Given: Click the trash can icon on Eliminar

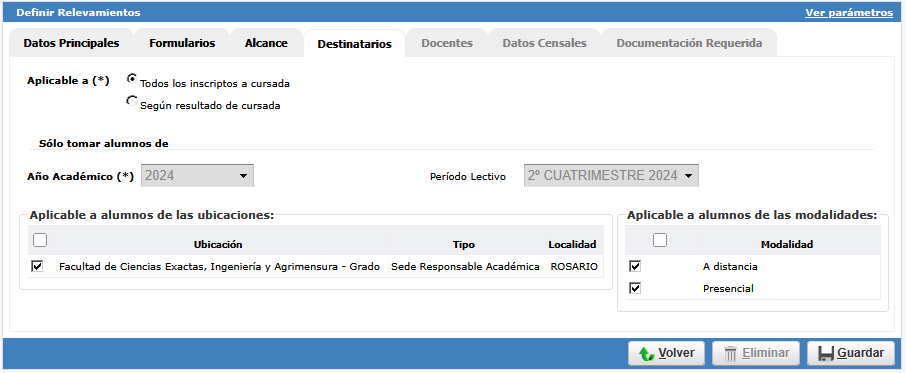Looking at the screenshot, I should tap(731, 353).
